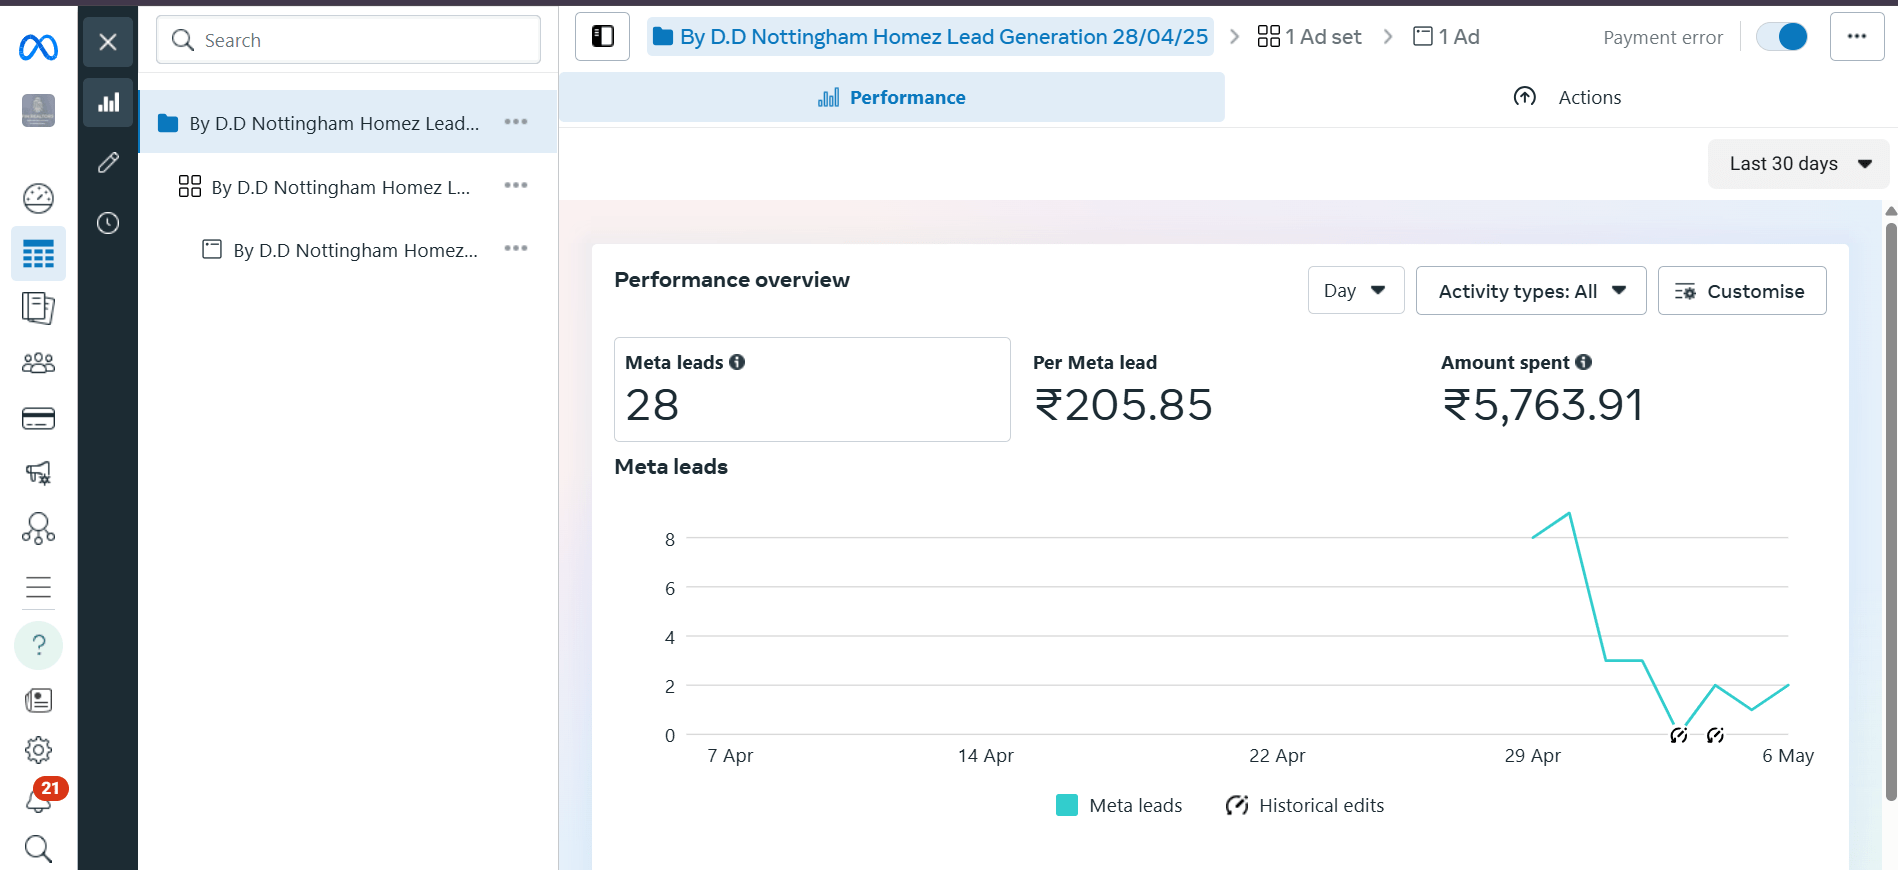Open Audiences people icon
The width and height of the screenshot is (1898, 870).
38,363
